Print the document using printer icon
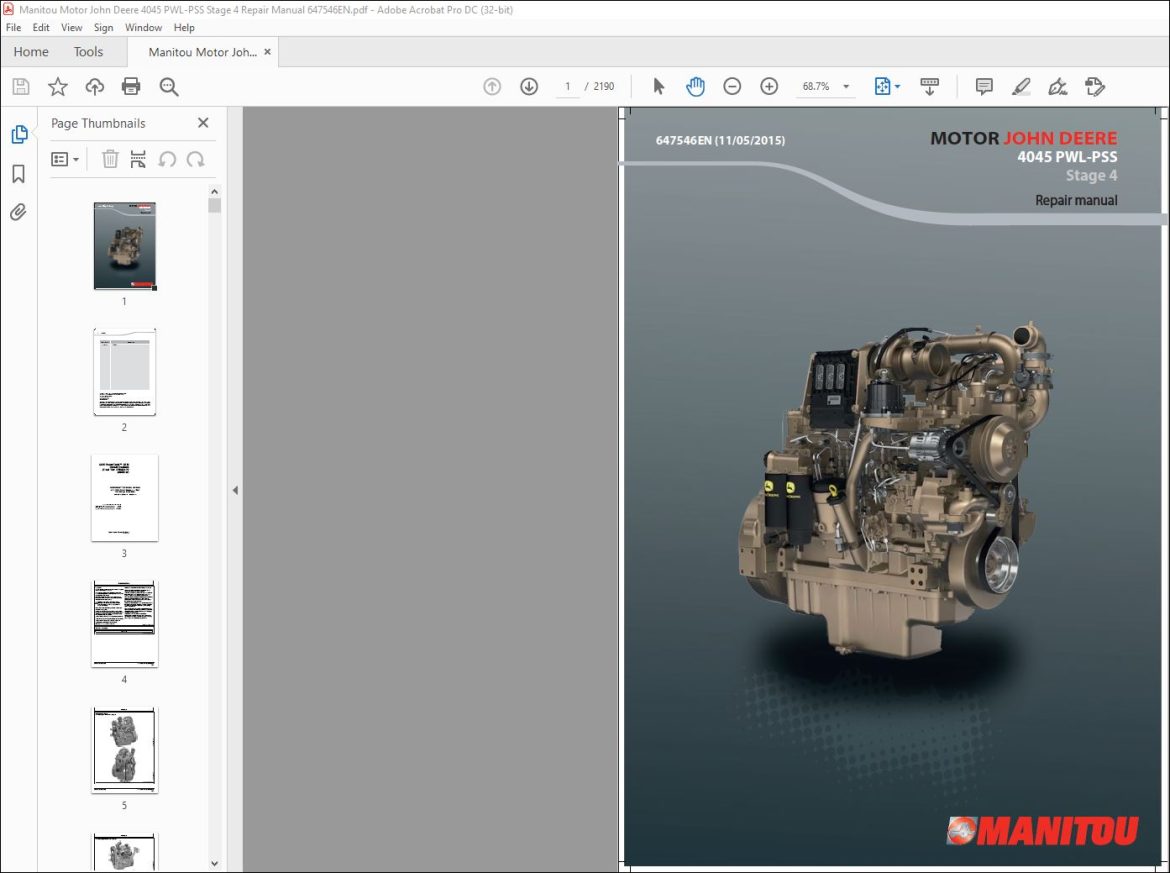 pyautogui.click(x=131, y=87)
